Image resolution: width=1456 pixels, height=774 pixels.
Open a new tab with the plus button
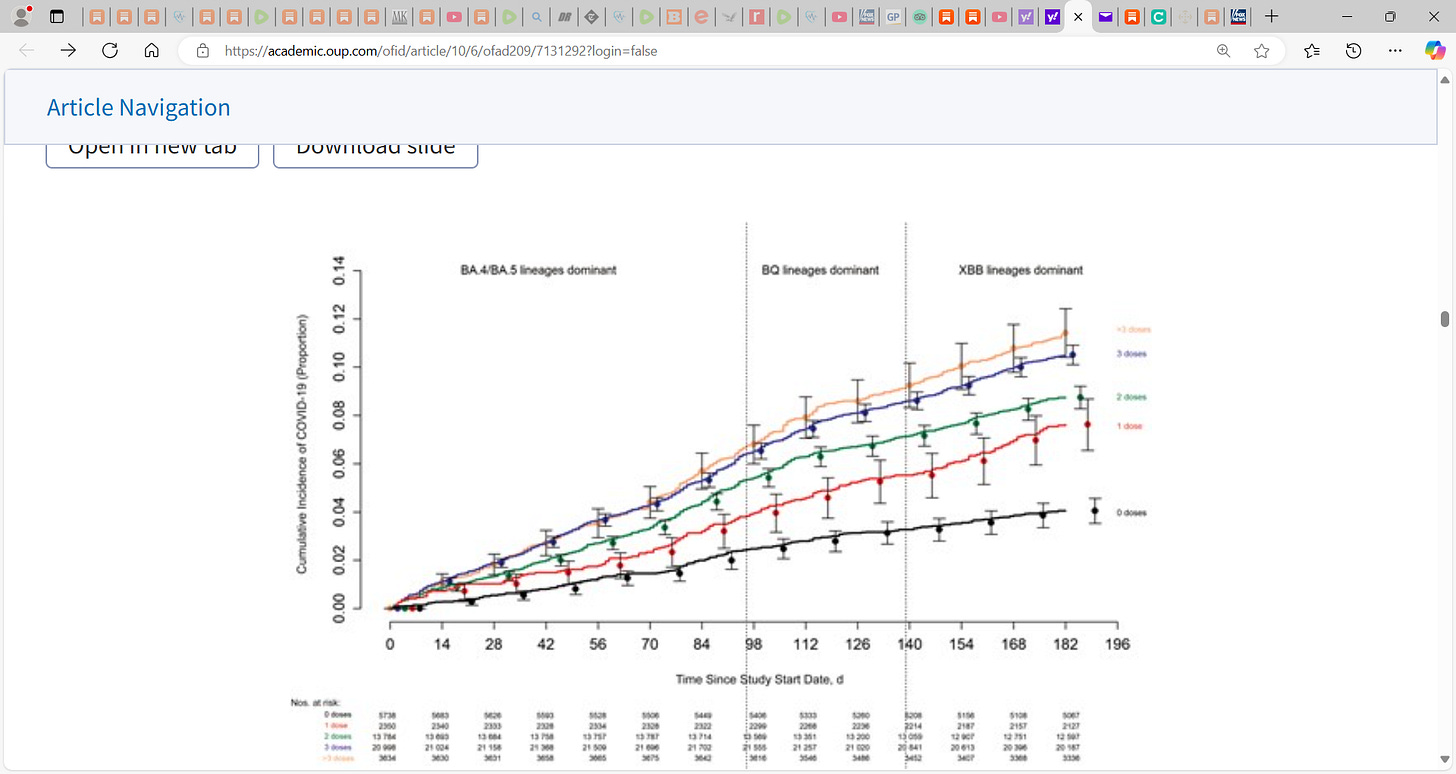[x=1271, y=17]
